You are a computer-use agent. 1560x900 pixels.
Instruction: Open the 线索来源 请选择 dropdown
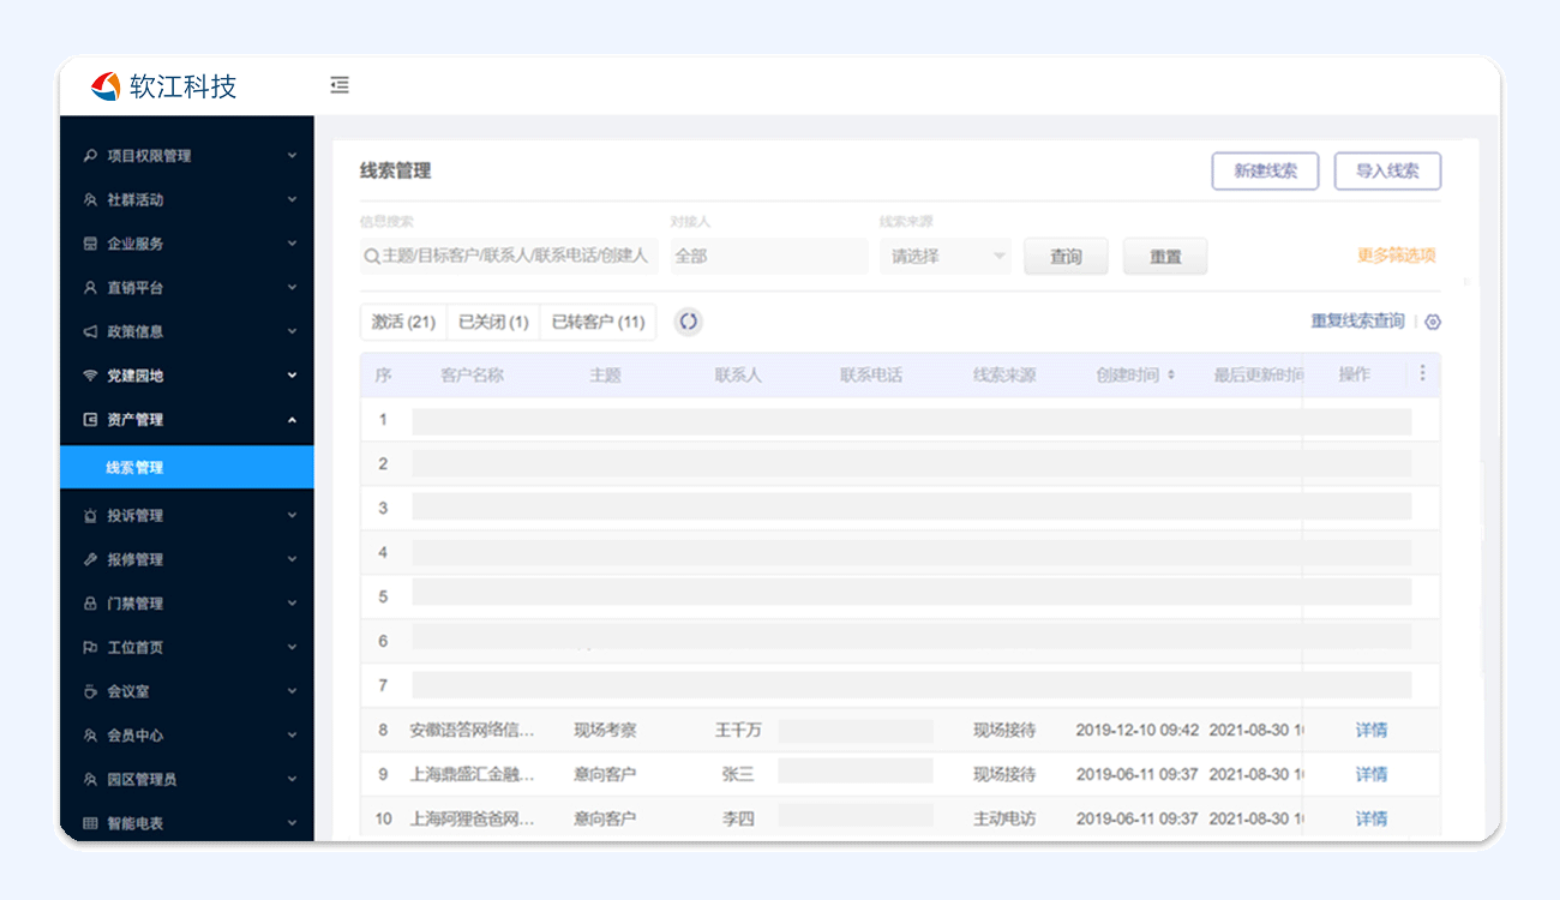946,257
